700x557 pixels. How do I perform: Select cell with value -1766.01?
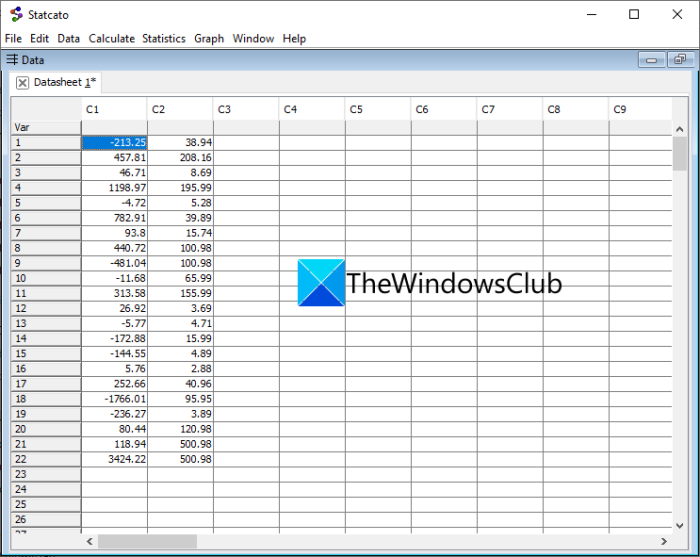click(114, 399)
